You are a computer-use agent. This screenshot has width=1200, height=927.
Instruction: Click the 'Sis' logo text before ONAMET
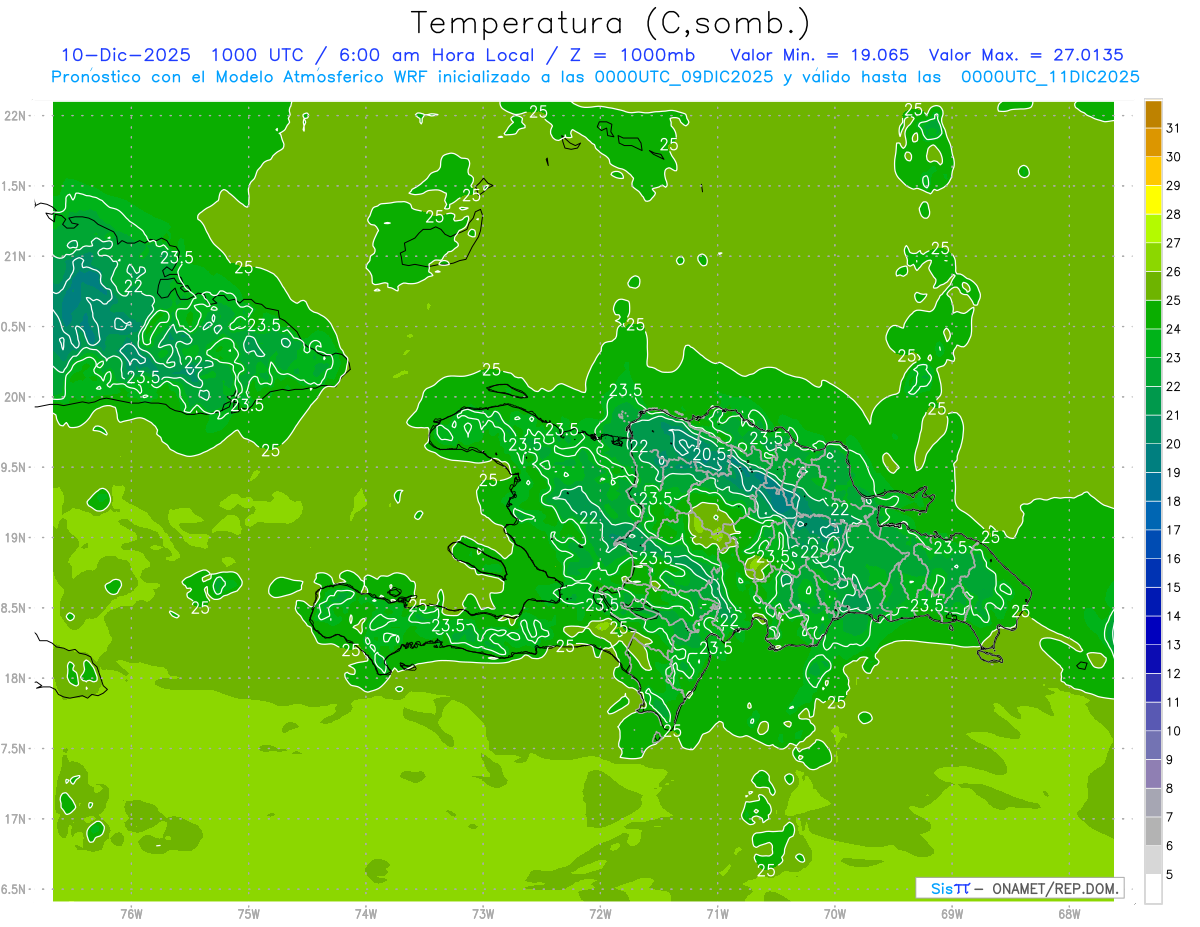coord(942,888)
